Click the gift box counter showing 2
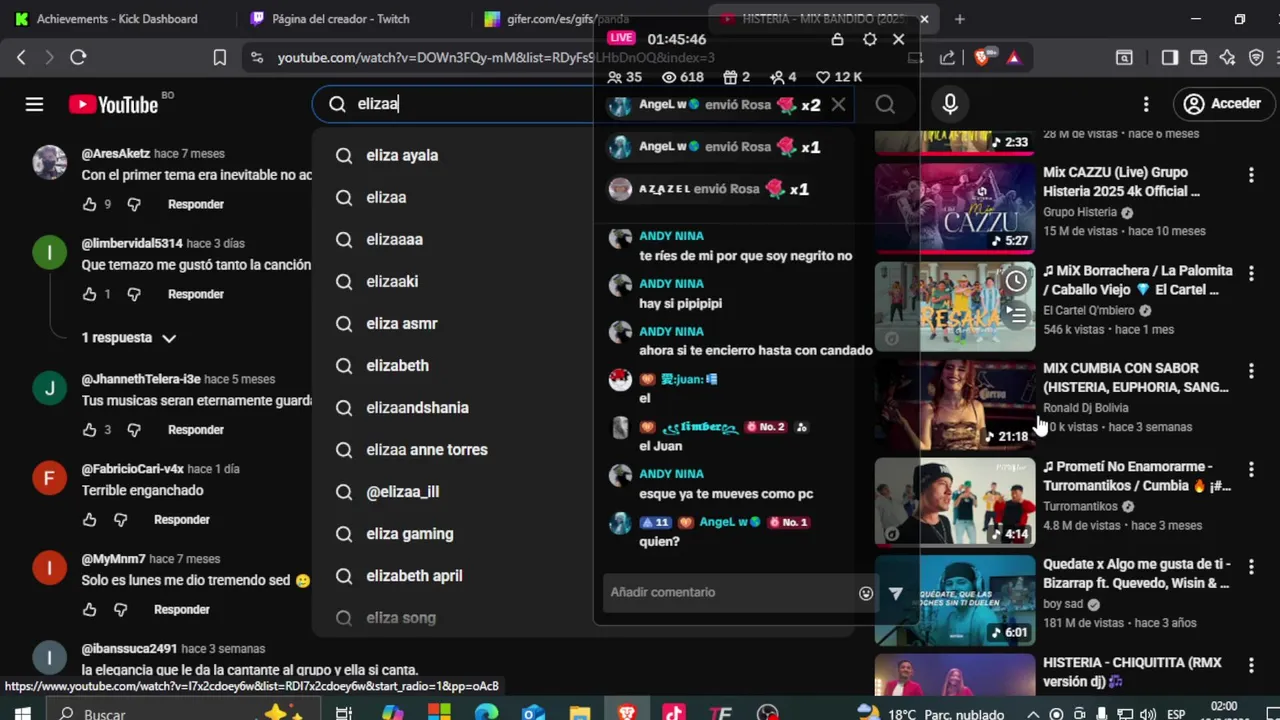Image resolution: width=1280 pixels, height=720 pixels. tap(737, 77)
